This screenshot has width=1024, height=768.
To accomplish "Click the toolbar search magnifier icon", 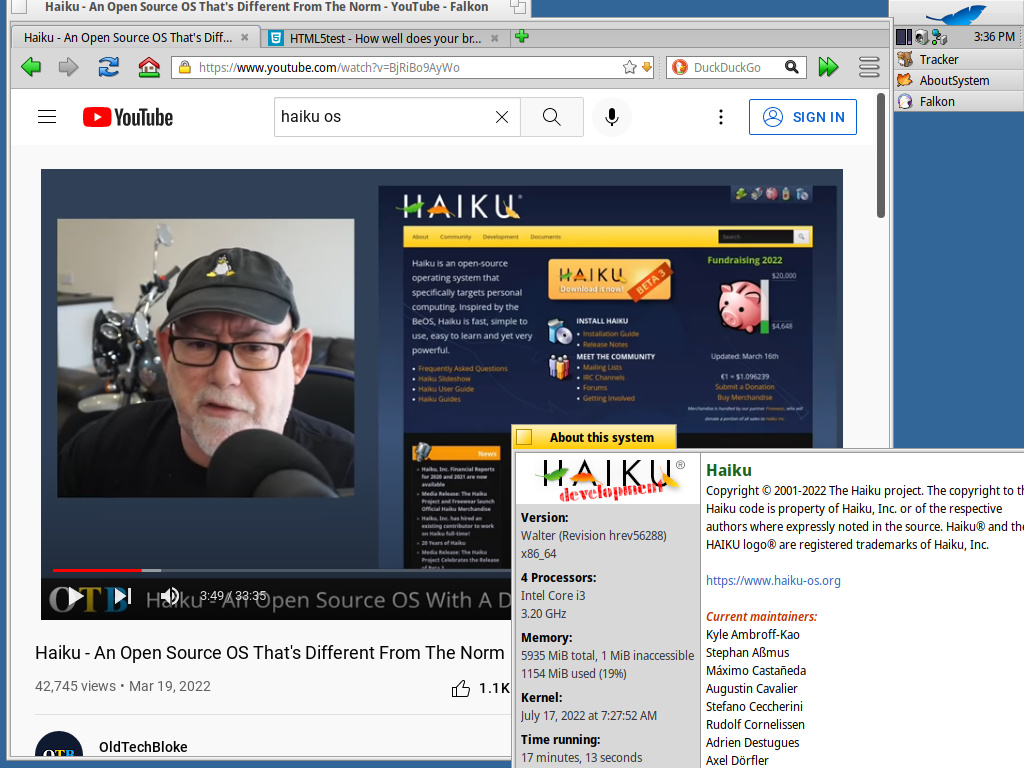I will (792, 67).
